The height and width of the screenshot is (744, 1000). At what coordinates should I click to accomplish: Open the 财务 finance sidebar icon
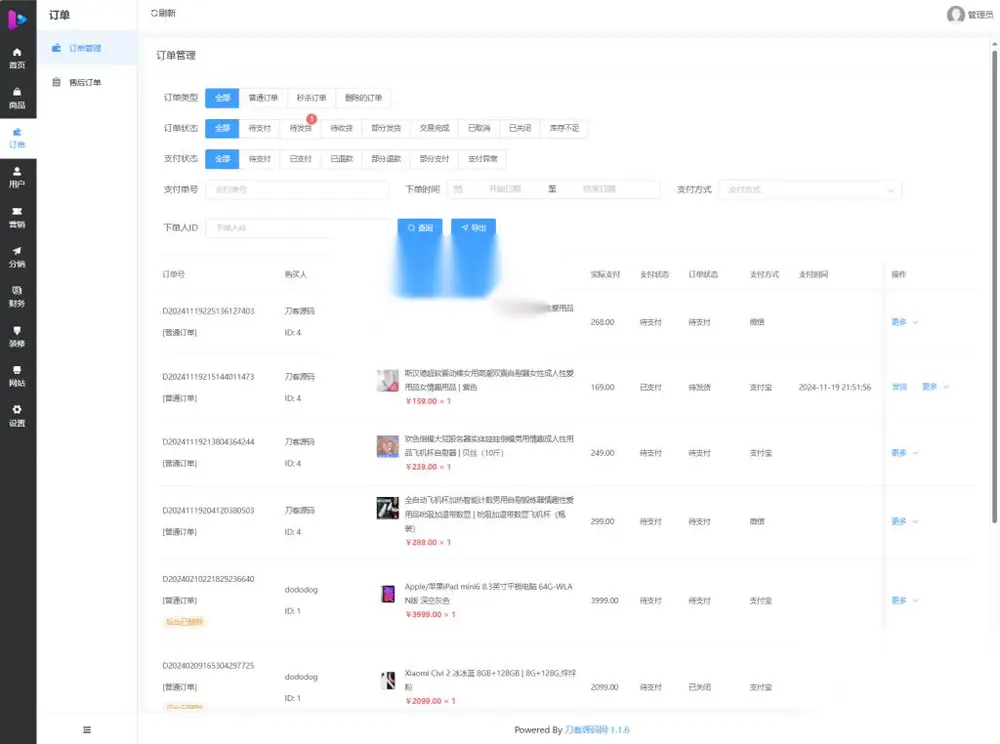[x=17, y=296]
